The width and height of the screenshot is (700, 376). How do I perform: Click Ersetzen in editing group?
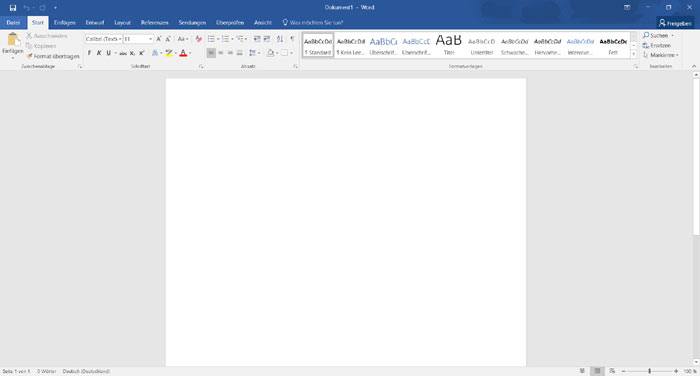pos(656,46)
